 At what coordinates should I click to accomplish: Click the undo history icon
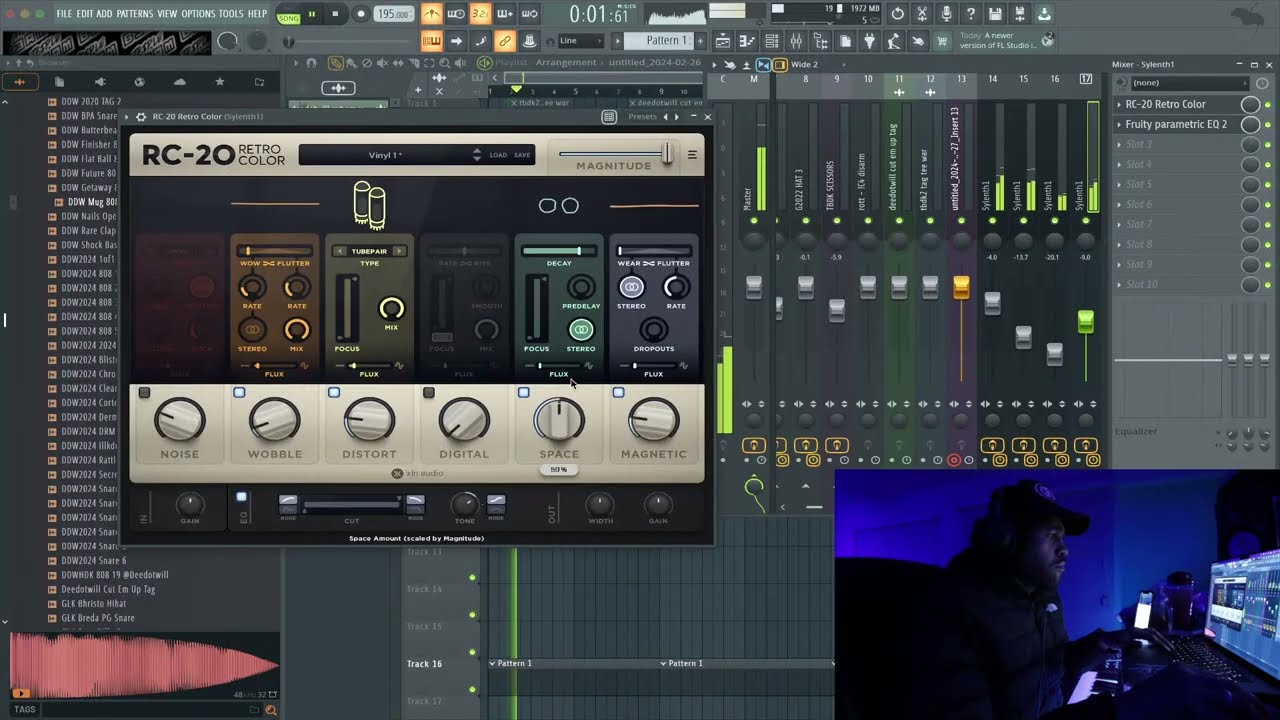pos(897,14)
